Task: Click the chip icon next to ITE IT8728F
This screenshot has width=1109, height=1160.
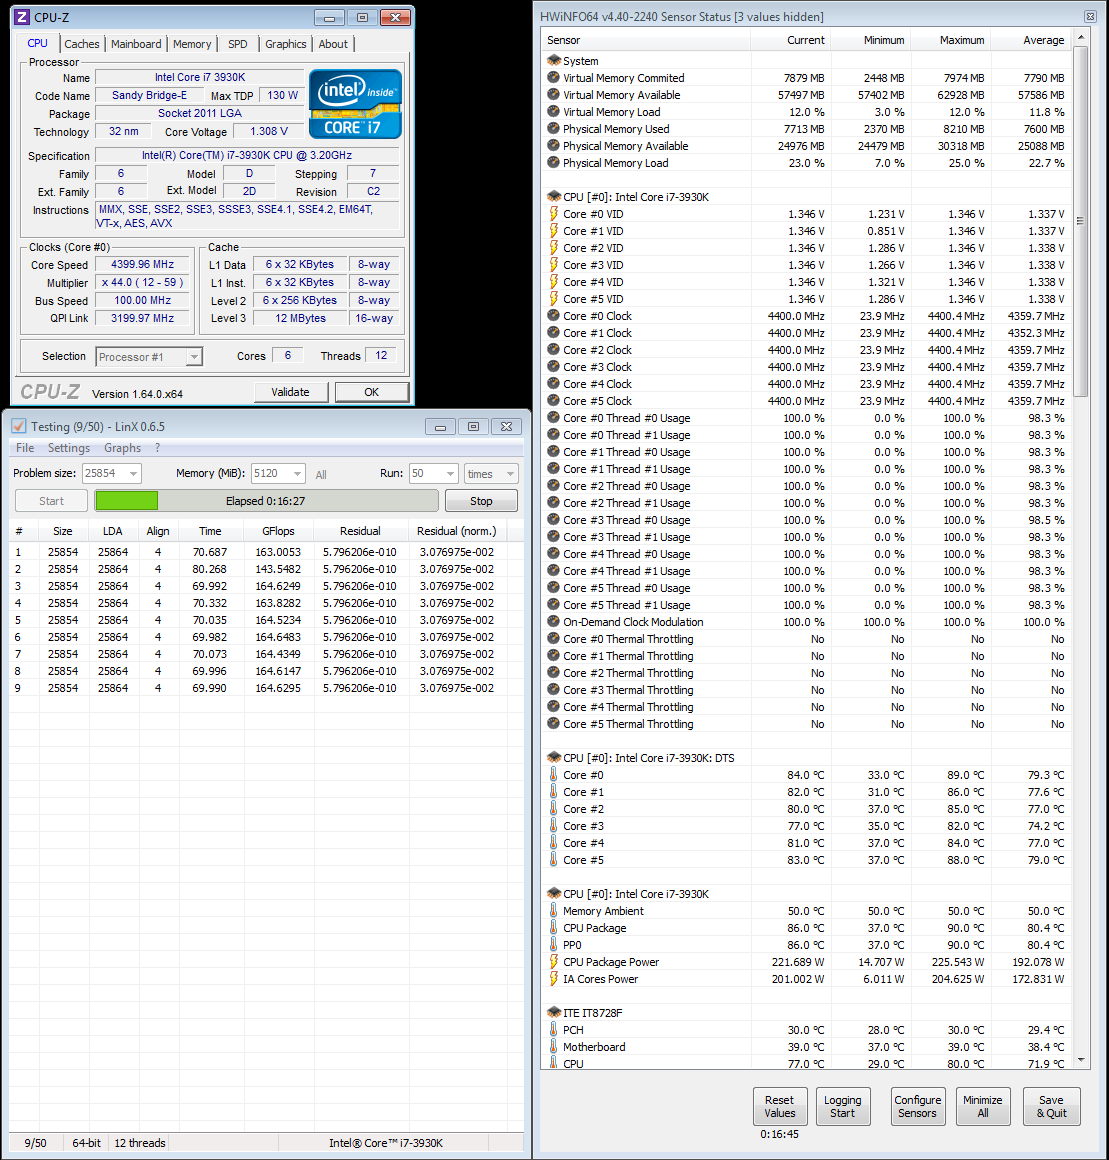Action: point(554,1013)
